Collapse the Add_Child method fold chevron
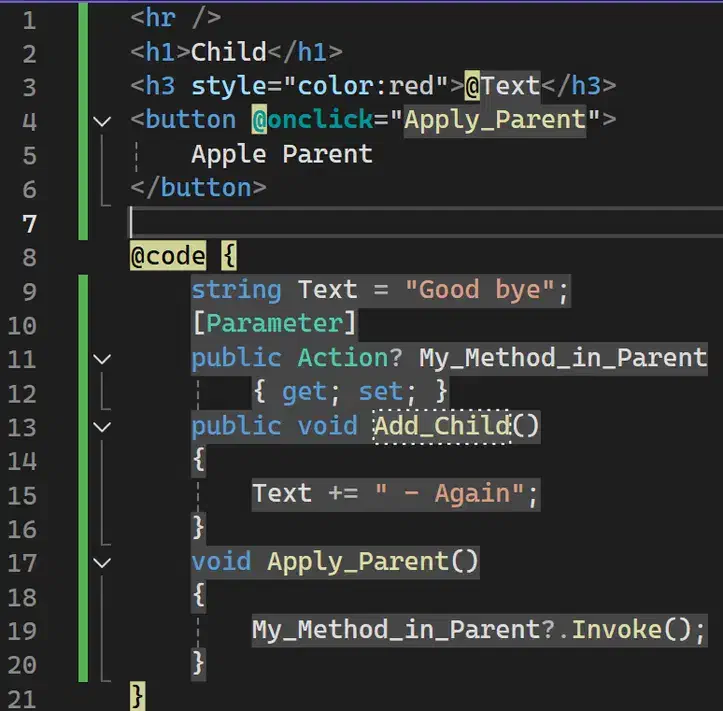 pos(101,426)
